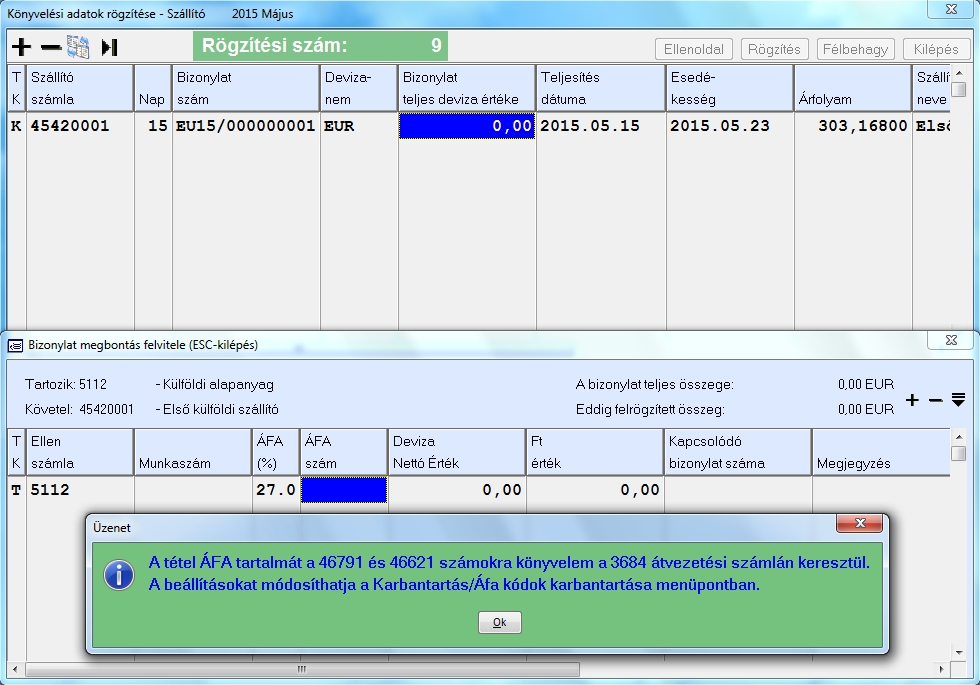Click the EU15/000000001 bizonylat szám cell

[245, 126]
